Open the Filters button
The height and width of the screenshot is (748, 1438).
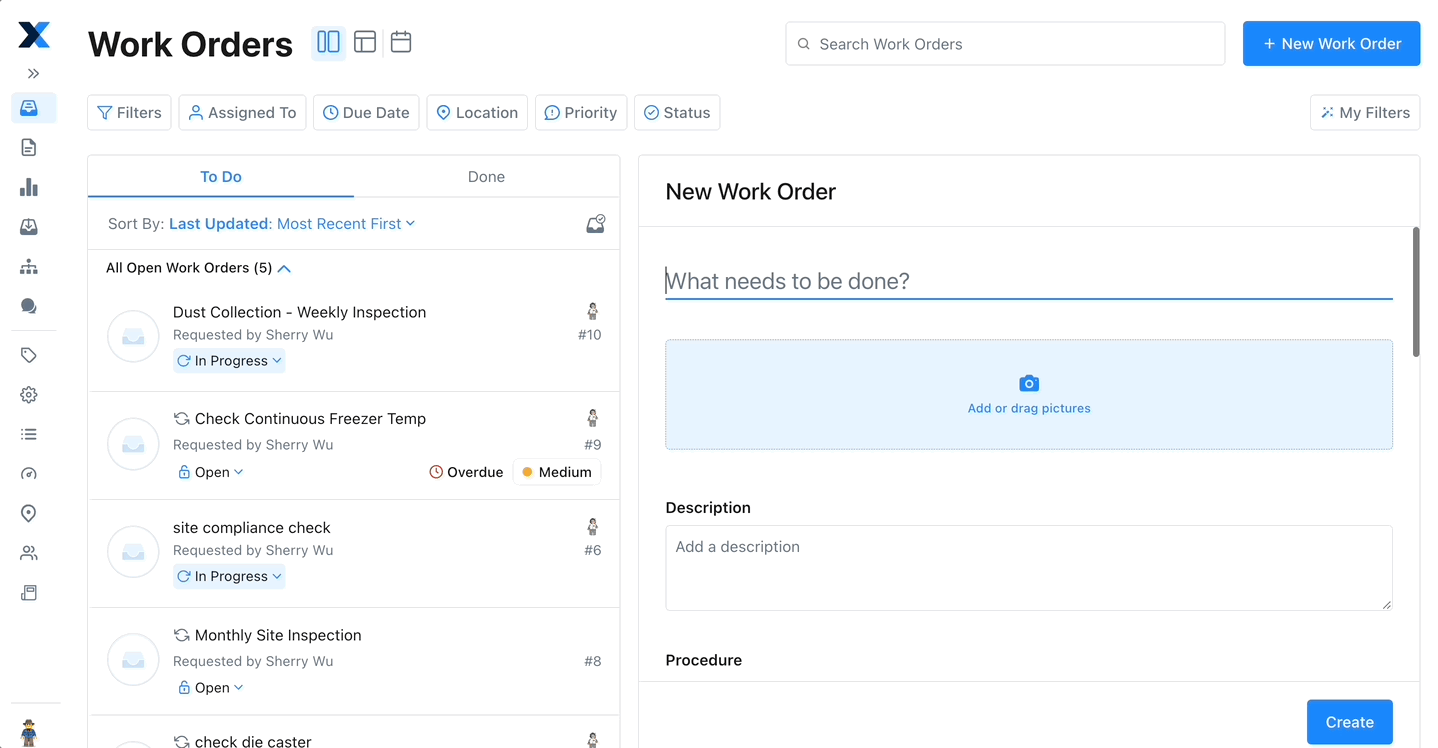(130, 113)
